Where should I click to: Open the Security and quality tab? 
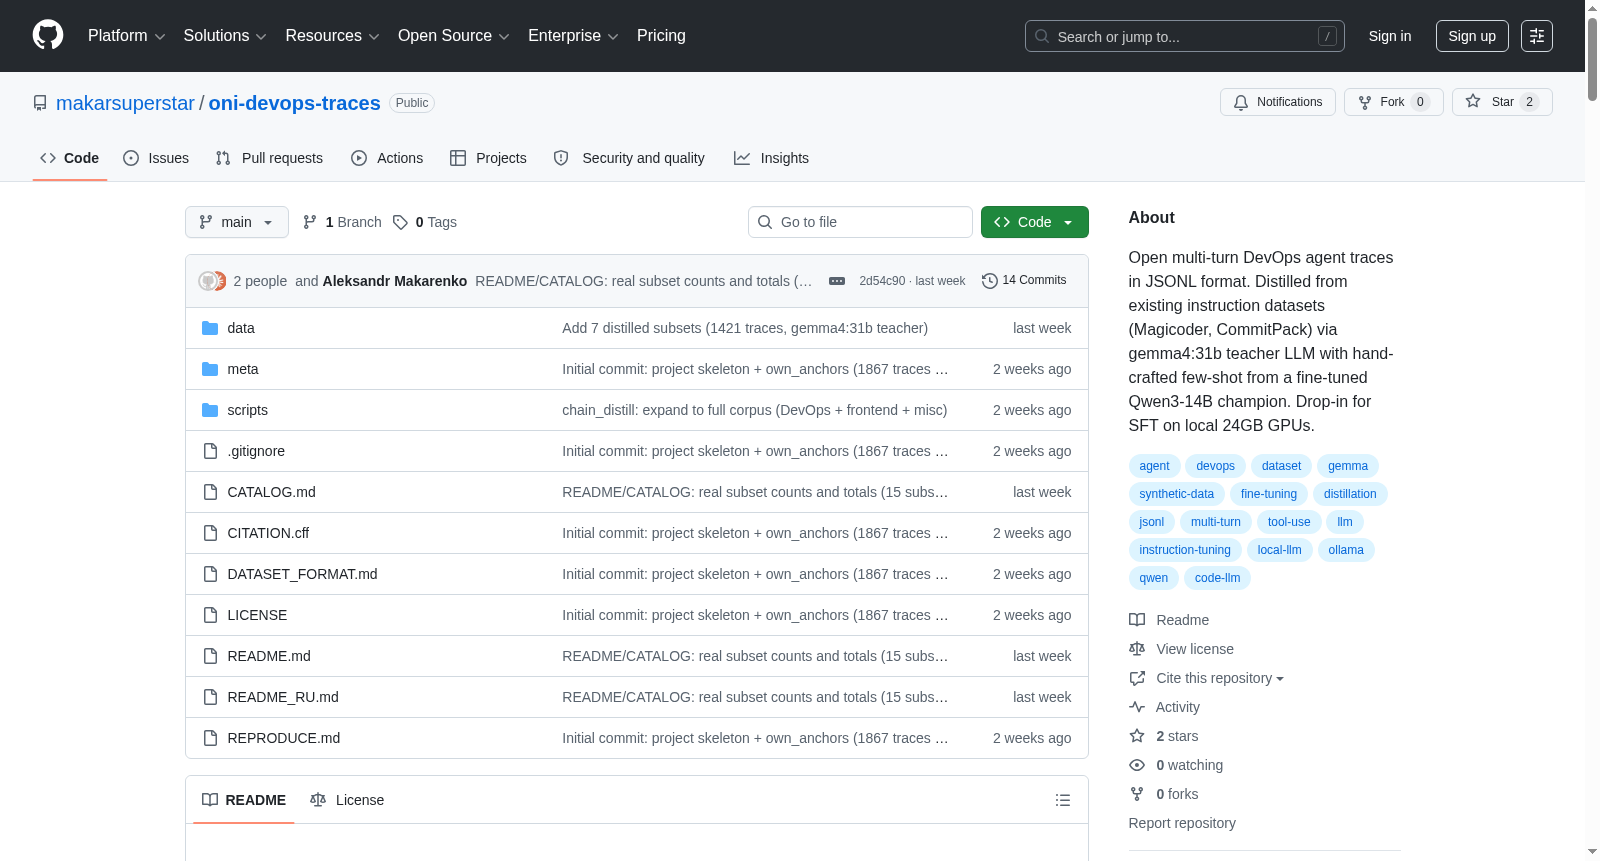pyautogui.click(x=629, y=158)
